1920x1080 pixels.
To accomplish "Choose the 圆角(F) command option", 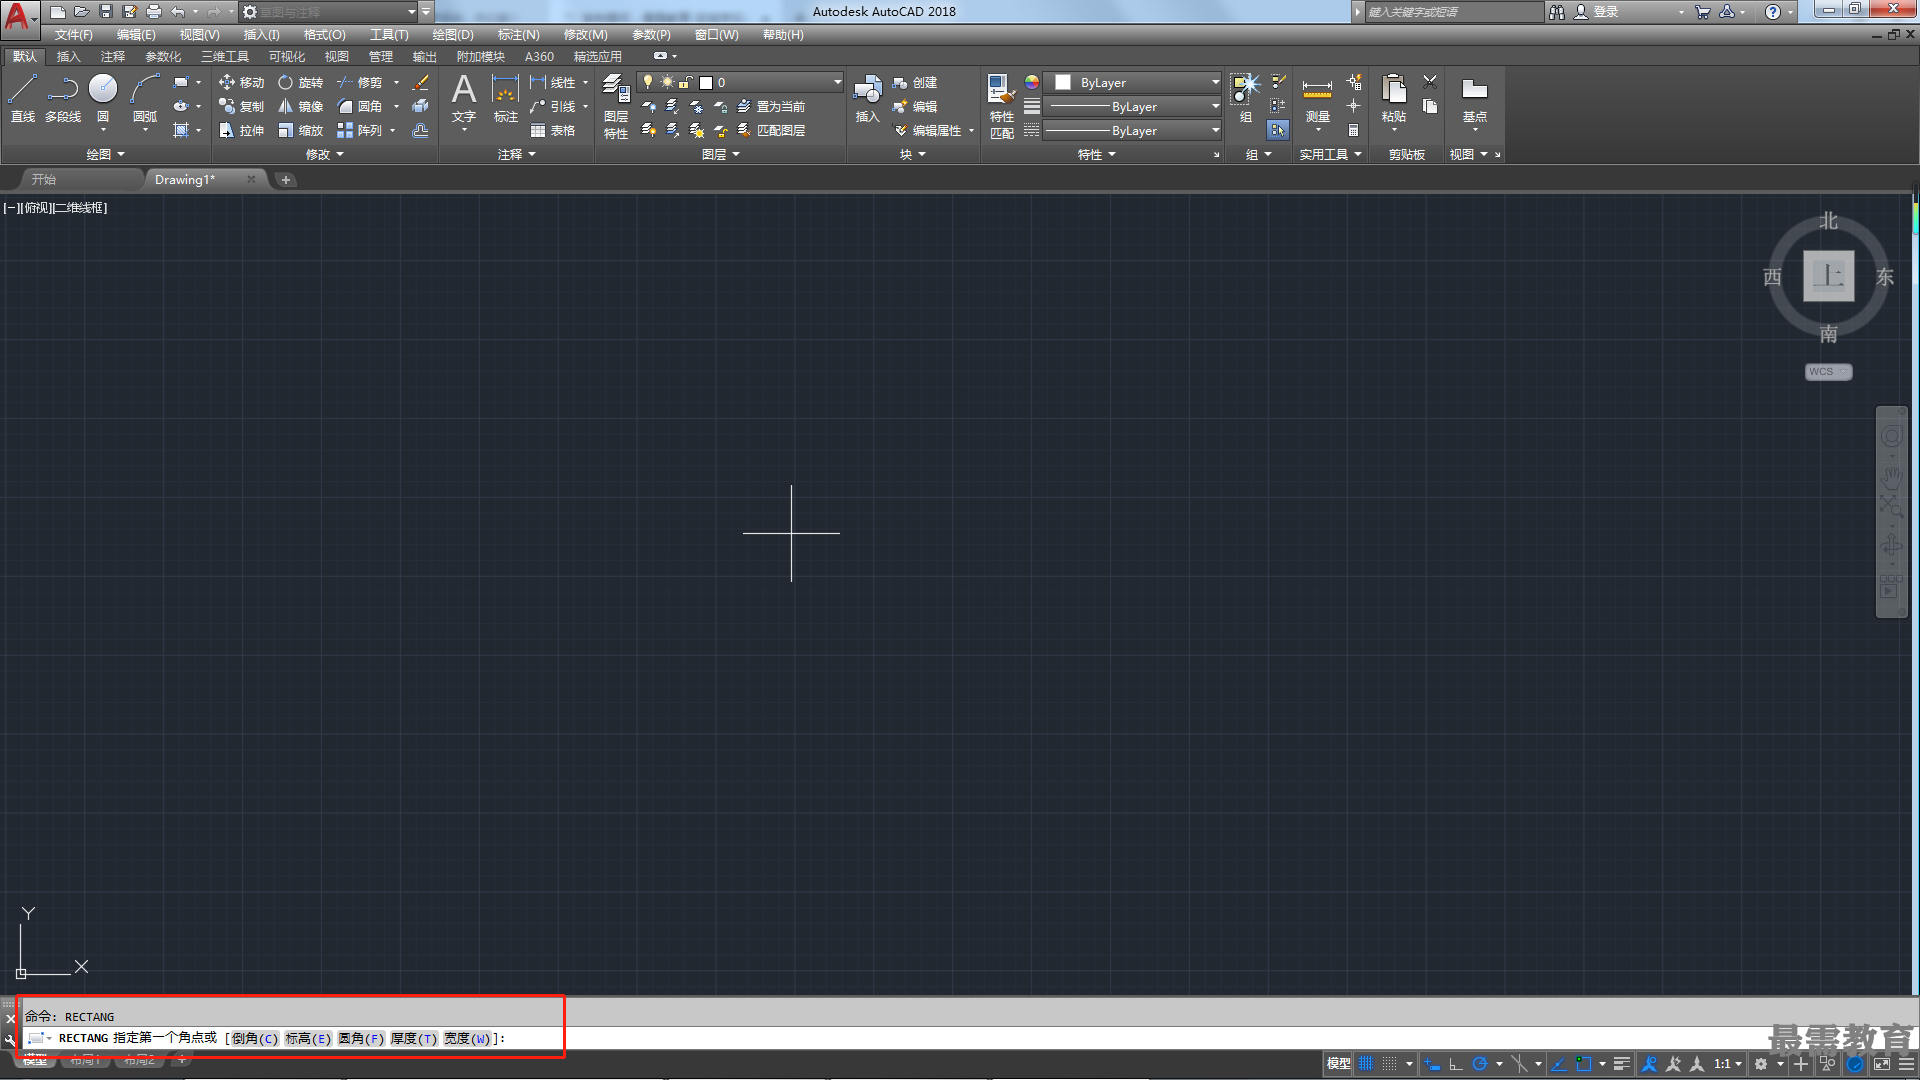I will click(x=360, y=1038).
